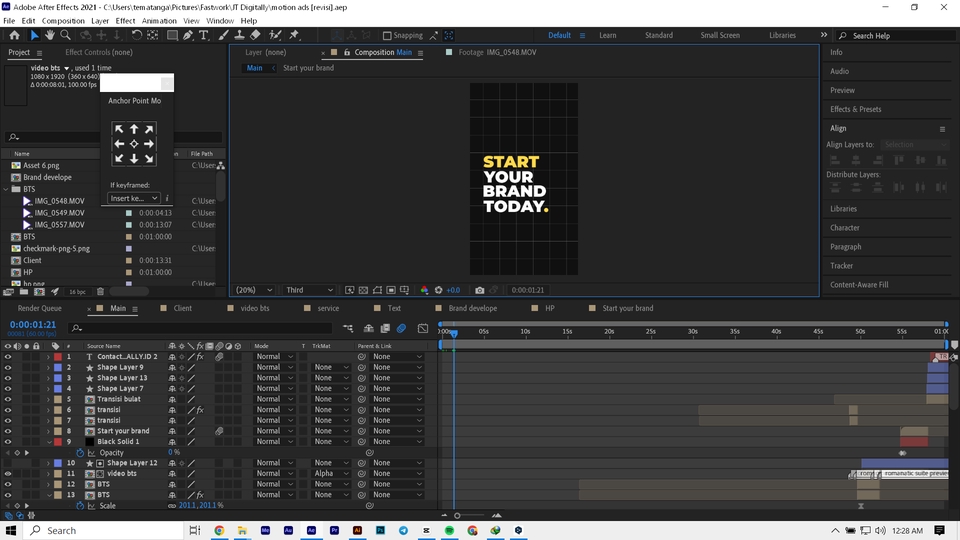Open Mode dropdown for Shape Layer 9
Image resolution: width=960 pixels, height=540 pixels.
point(274,367)
